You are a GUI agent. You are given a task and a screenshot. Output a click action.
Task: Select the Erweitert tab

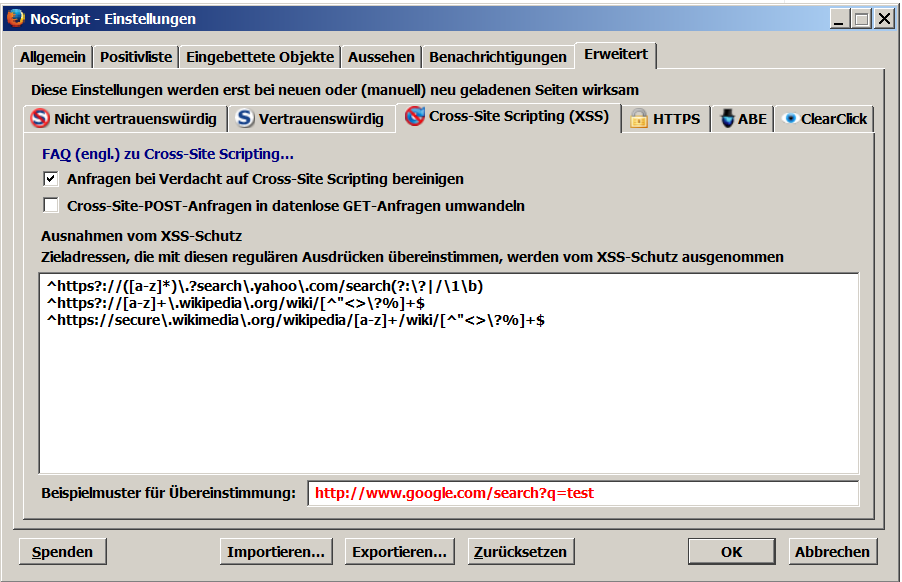pyautogui.click(x=616, y=55)
